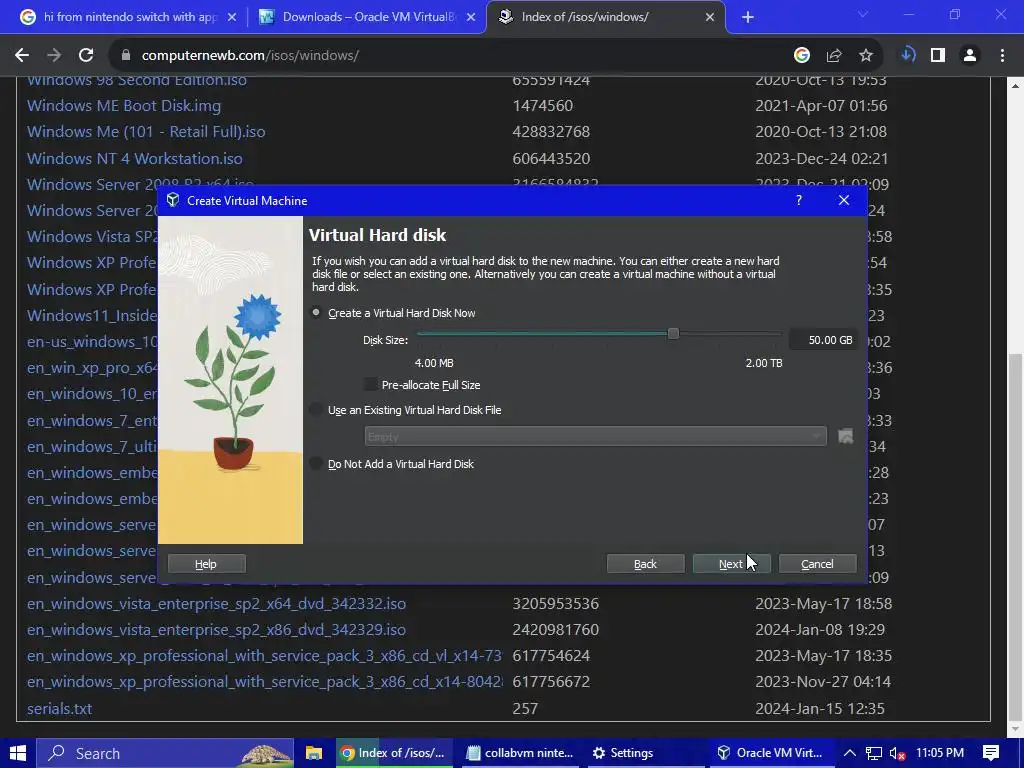1024x768 pixels.
Task: Open Chrome downloads indicator icon
Action: click(x=907, y=55)
